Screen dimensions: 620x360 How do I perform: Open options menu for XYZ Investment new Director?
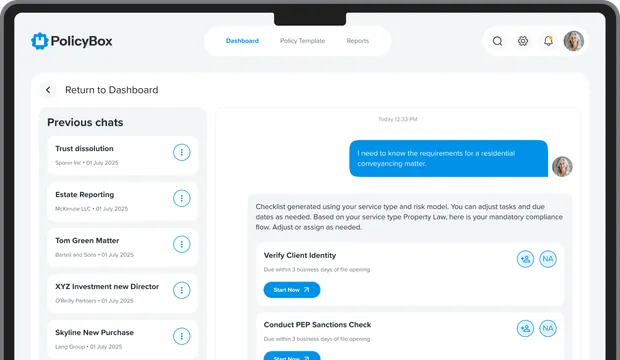(181, 290)
